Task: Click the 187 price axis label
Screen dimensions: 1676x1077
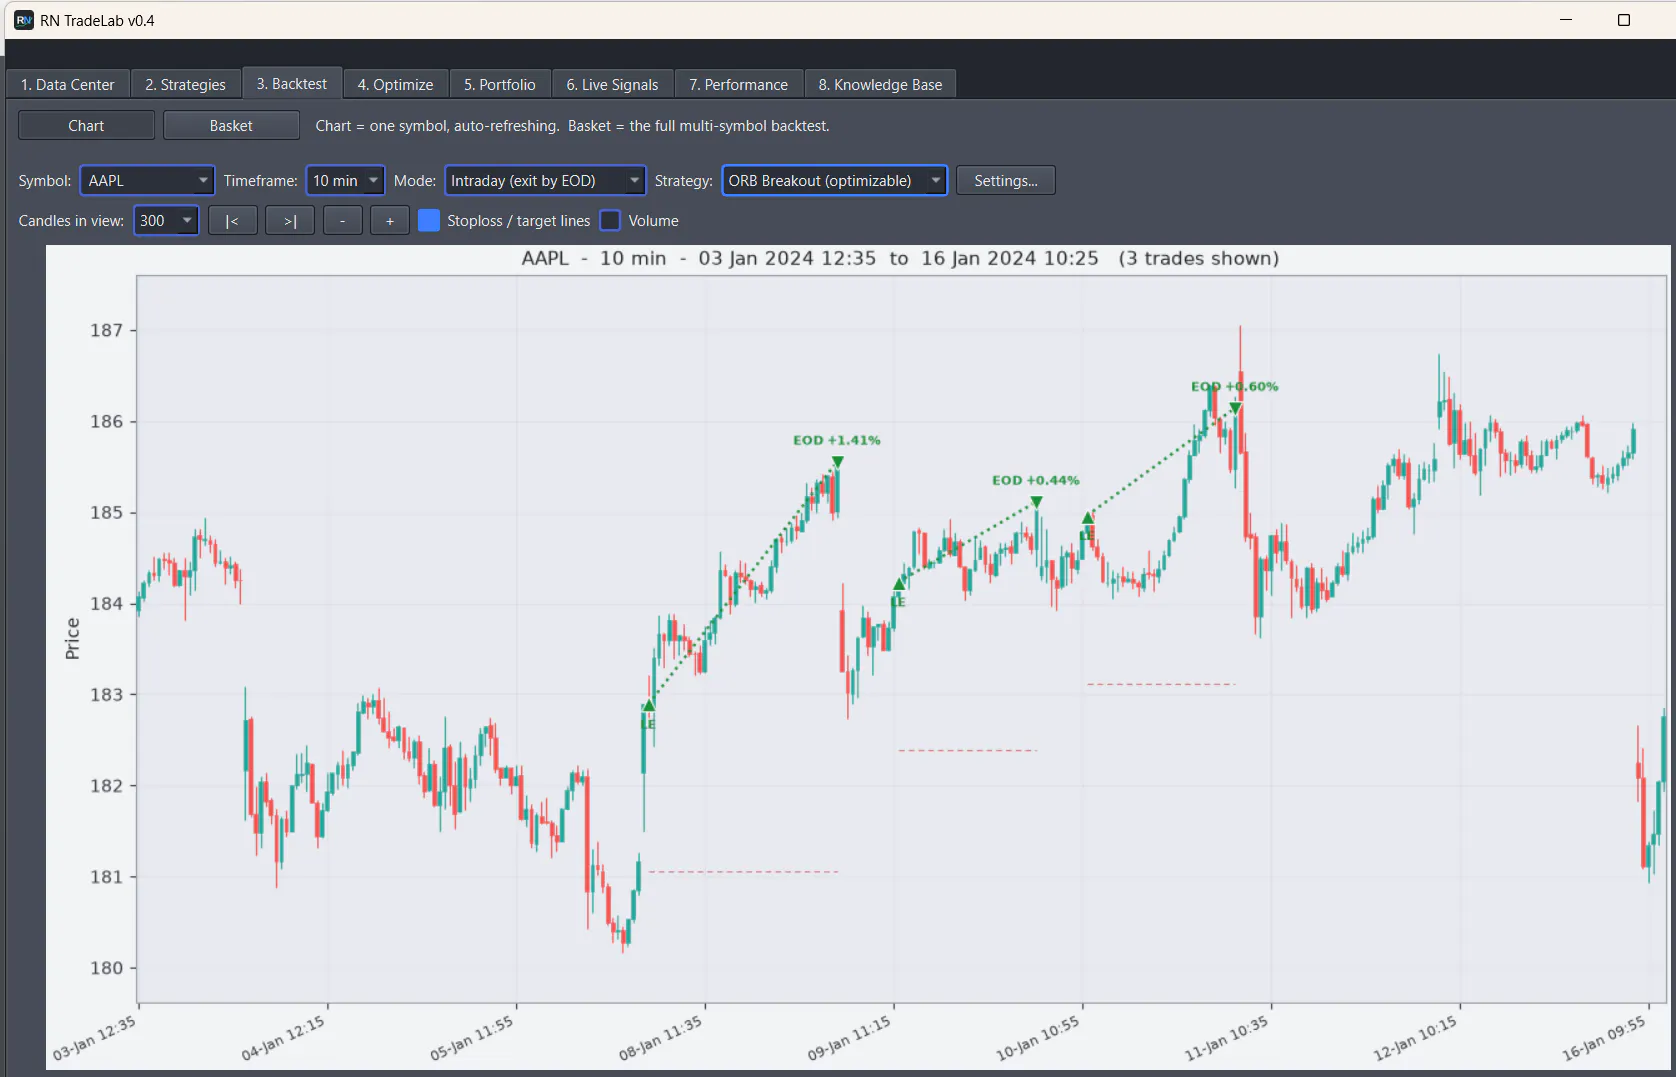Action: (x=107, y=330)
